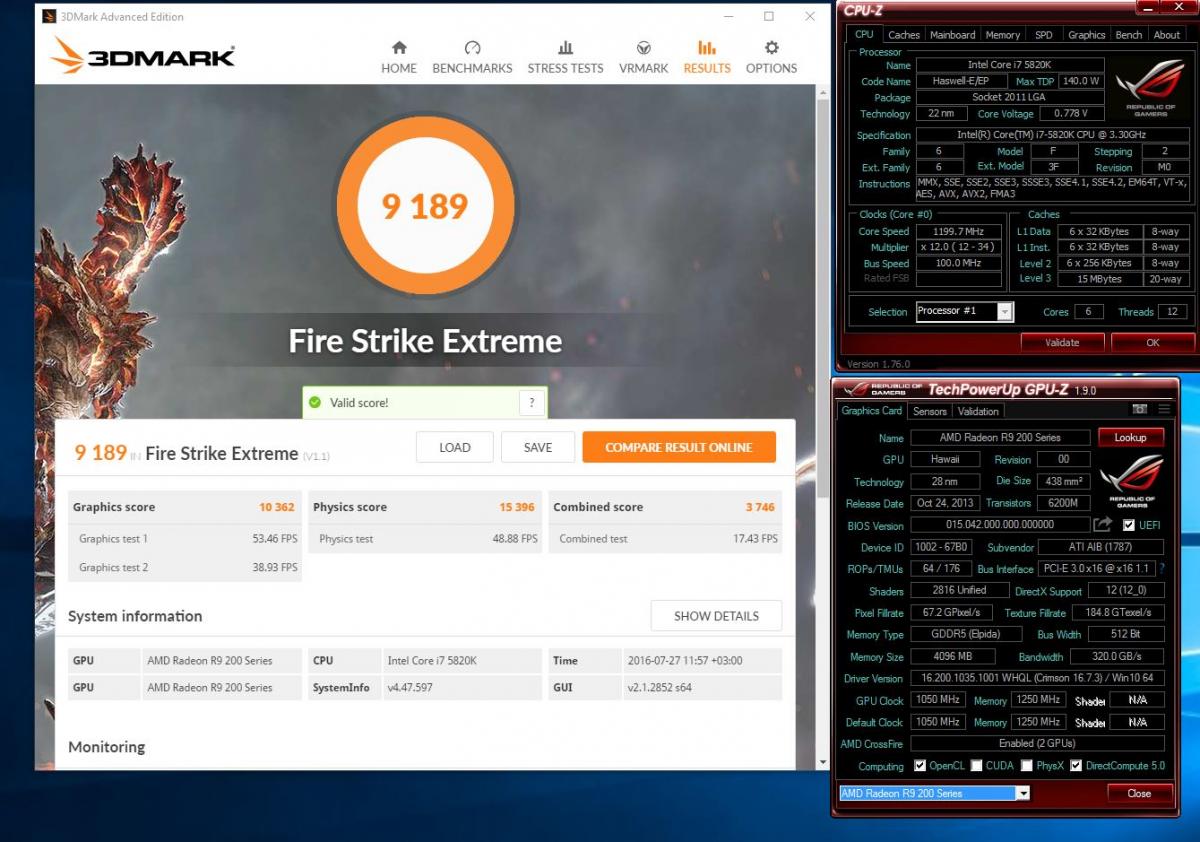
Task: Switch to the About tab in CPU-Z
Action: click(x=1167, y=35)
